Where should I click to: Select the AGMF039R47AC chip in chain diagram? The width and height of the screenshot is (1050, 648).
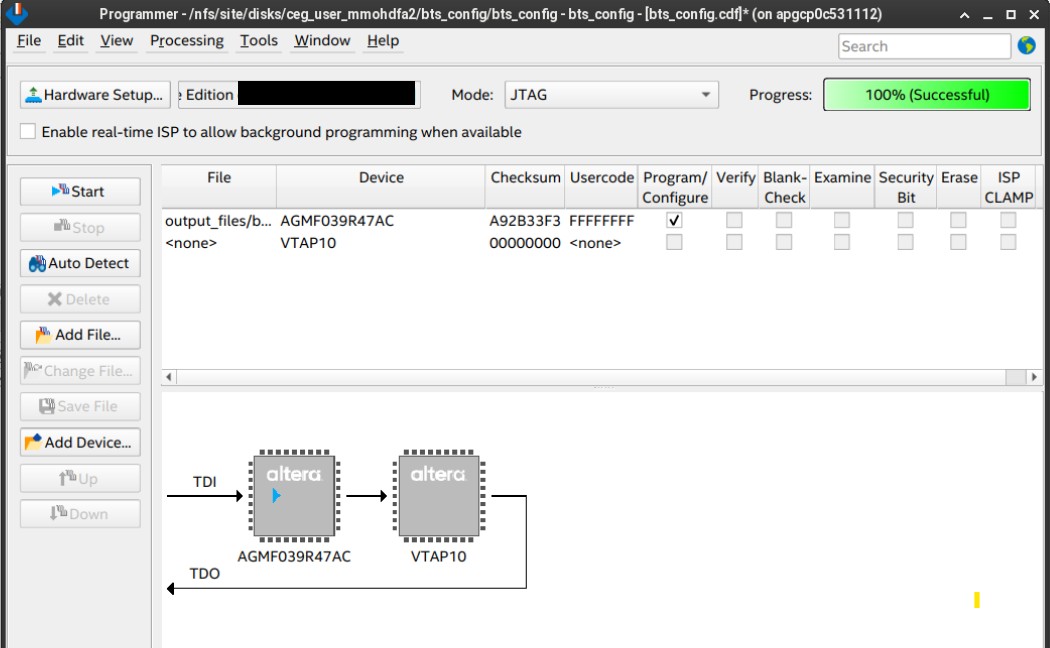[294, 497]
